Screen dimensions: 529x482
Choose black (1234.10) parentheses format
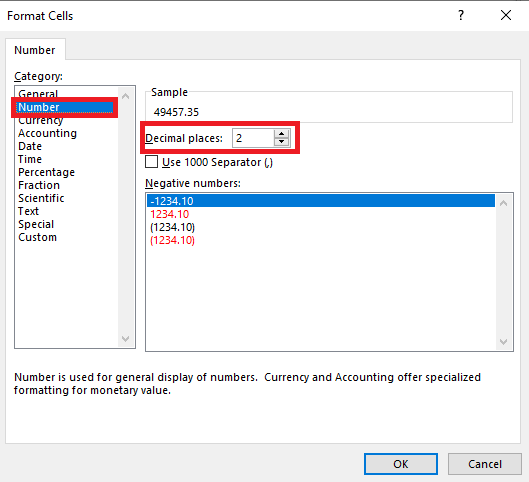click(172, 227)
